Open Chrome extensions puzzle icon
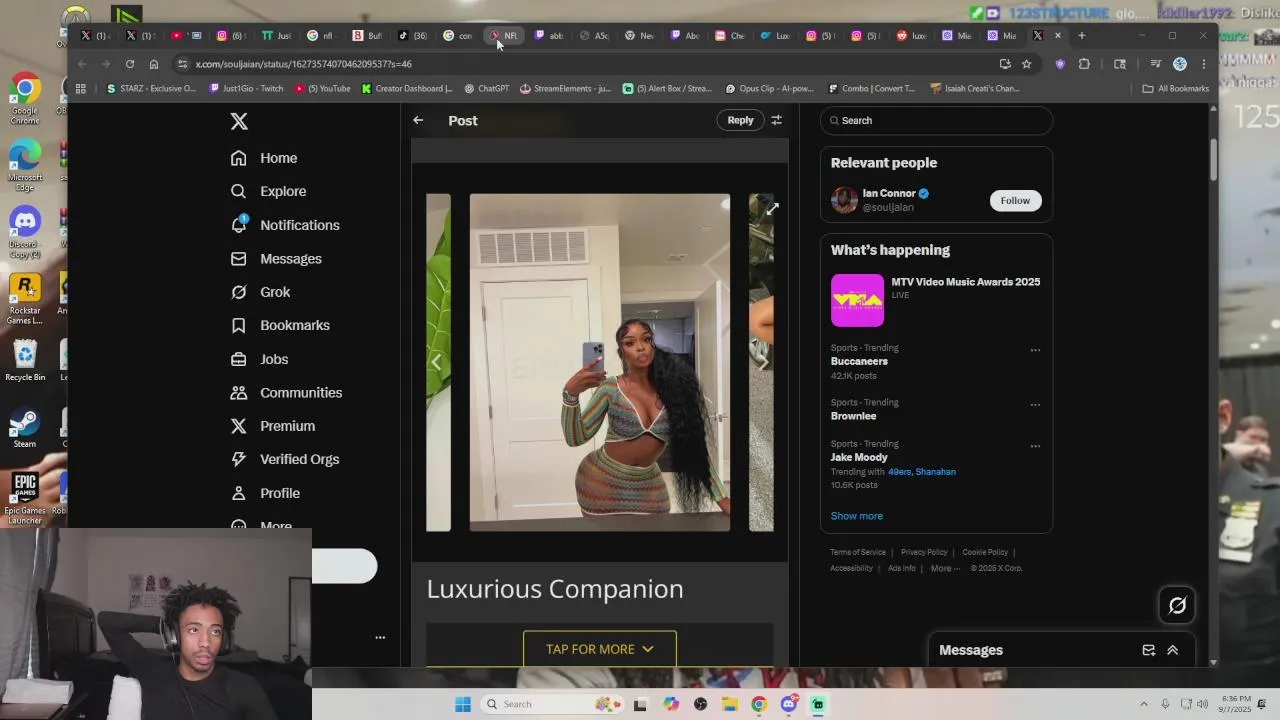This screenshot has height=720, width=1280. tap(1084, 64)
